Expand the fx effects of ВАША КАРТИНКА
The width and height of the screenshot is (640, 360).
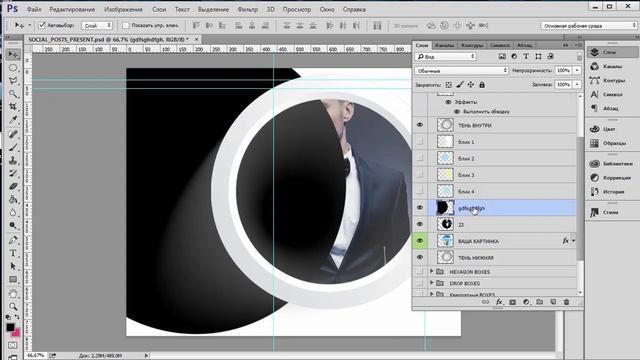point(573,241)
